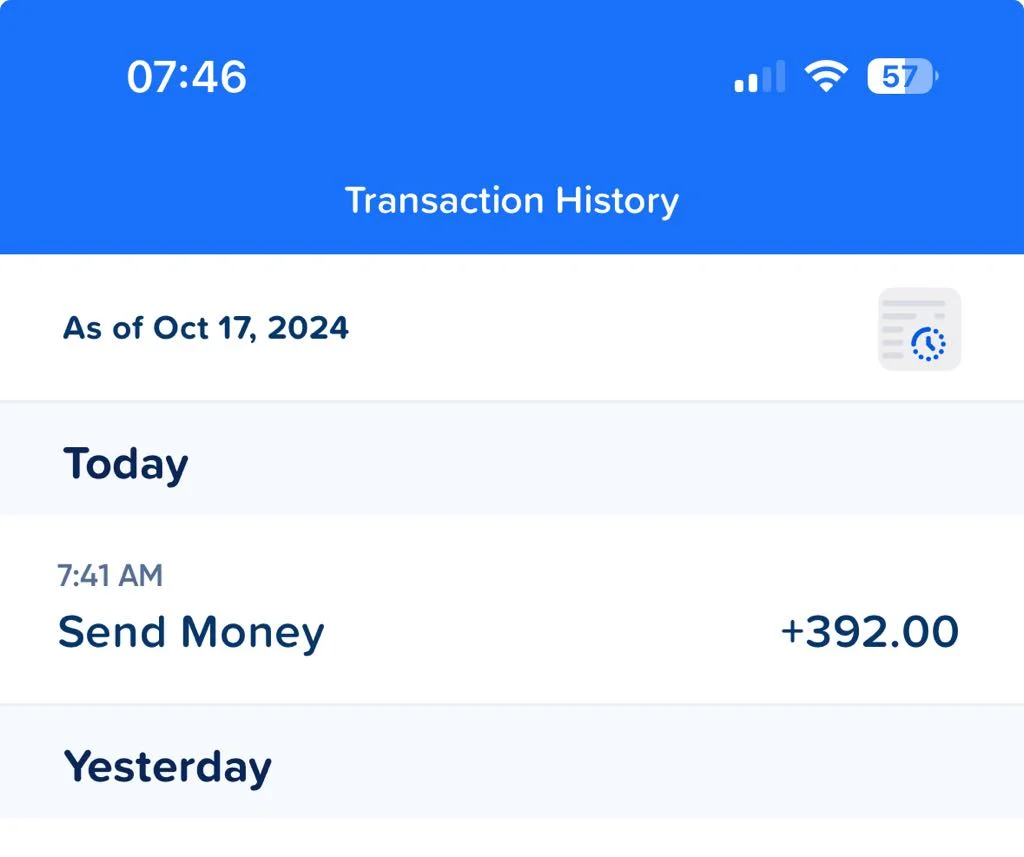Tap the 7:41 AM timestamp
The height and width of the screenshot is (857, 1024).
pos(110,575)
